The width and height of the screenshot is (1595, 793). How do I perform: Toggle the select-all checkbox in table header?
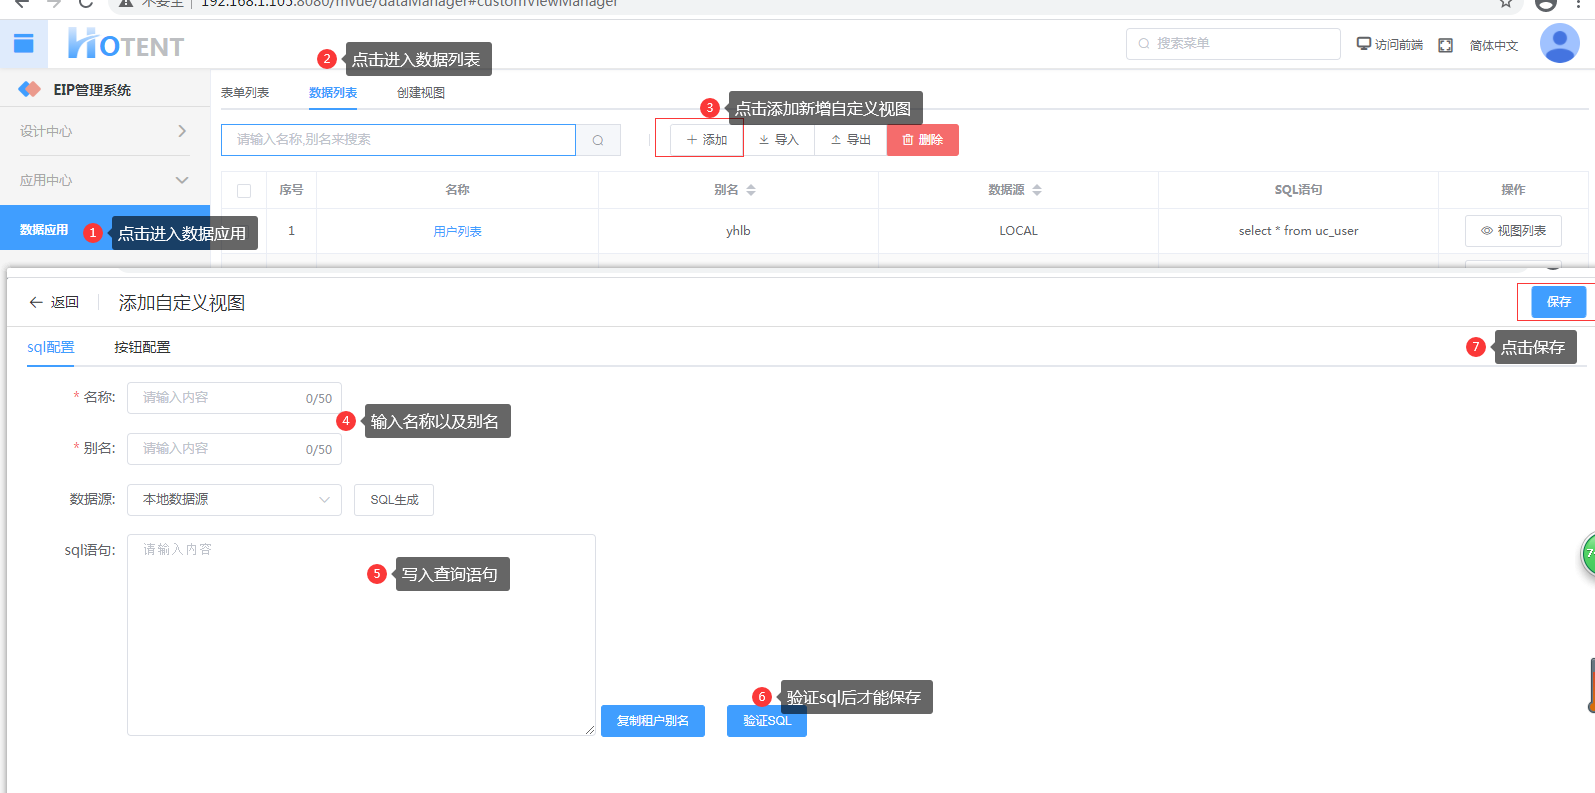(x=244, y=190)
